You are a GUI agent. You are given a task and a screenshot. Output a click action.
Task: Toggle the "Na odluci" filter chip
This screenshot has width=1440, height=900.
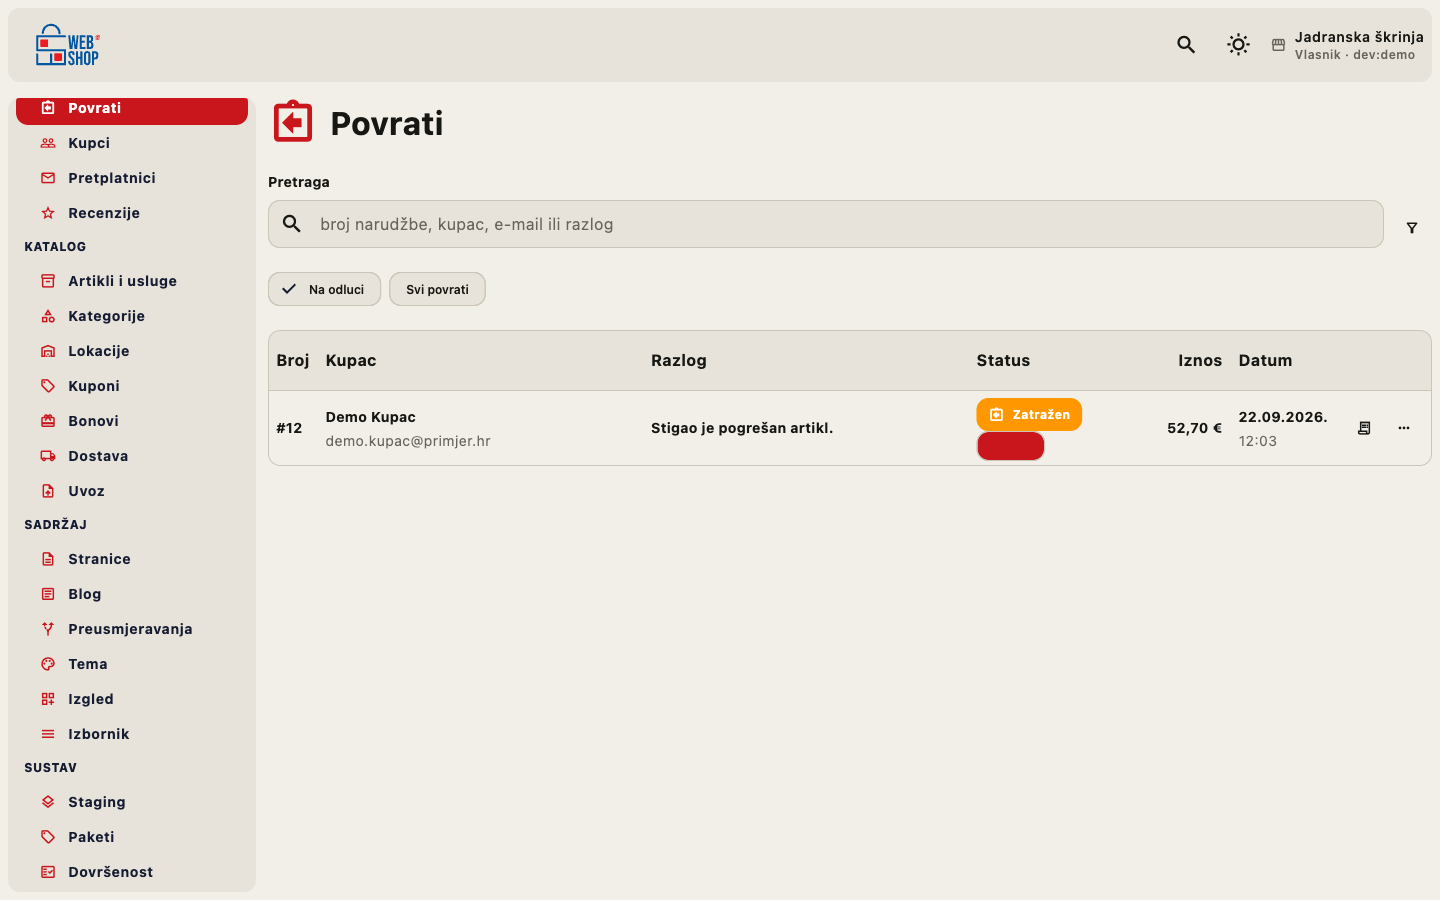tap(324, 289)
